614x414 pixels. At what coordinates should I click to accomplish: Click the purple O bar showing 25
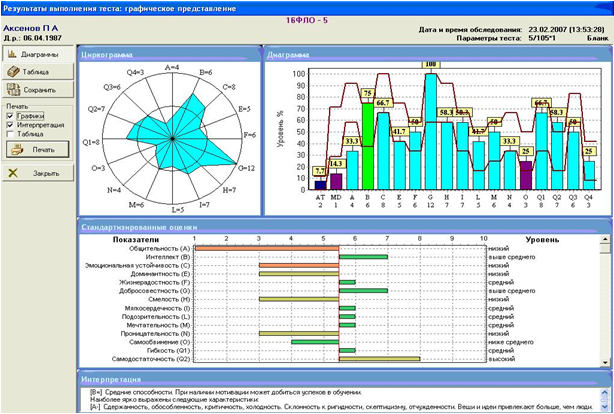(x=526, y=176)
